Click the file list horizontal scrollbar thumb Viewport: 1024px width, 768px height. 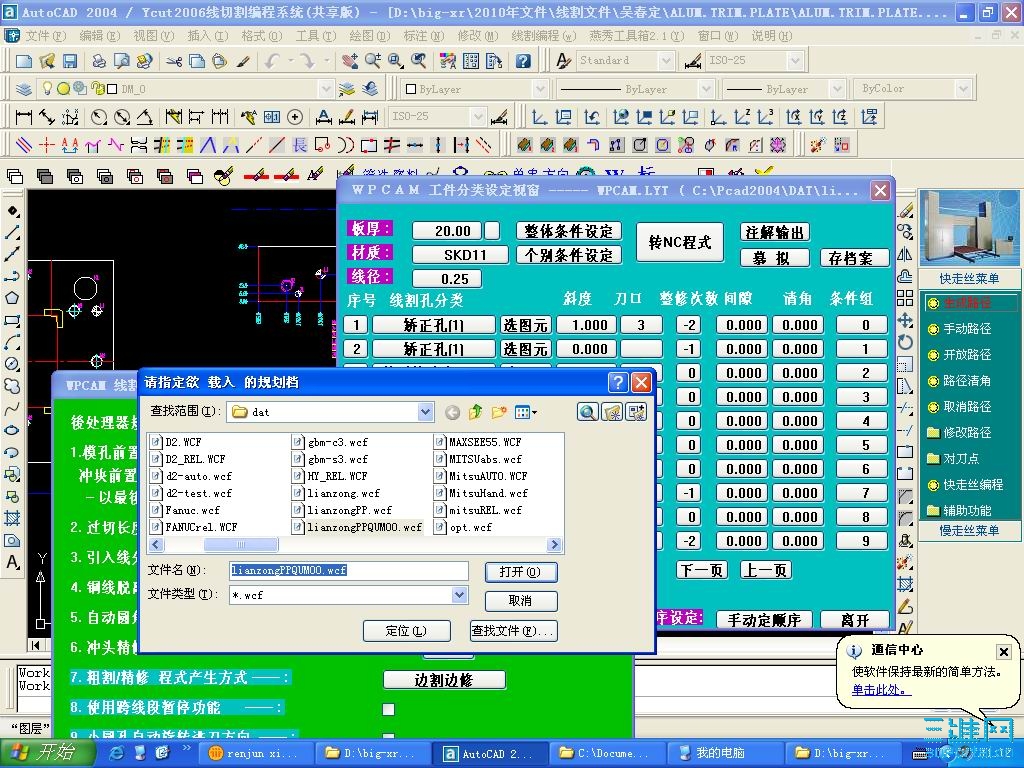241,545
